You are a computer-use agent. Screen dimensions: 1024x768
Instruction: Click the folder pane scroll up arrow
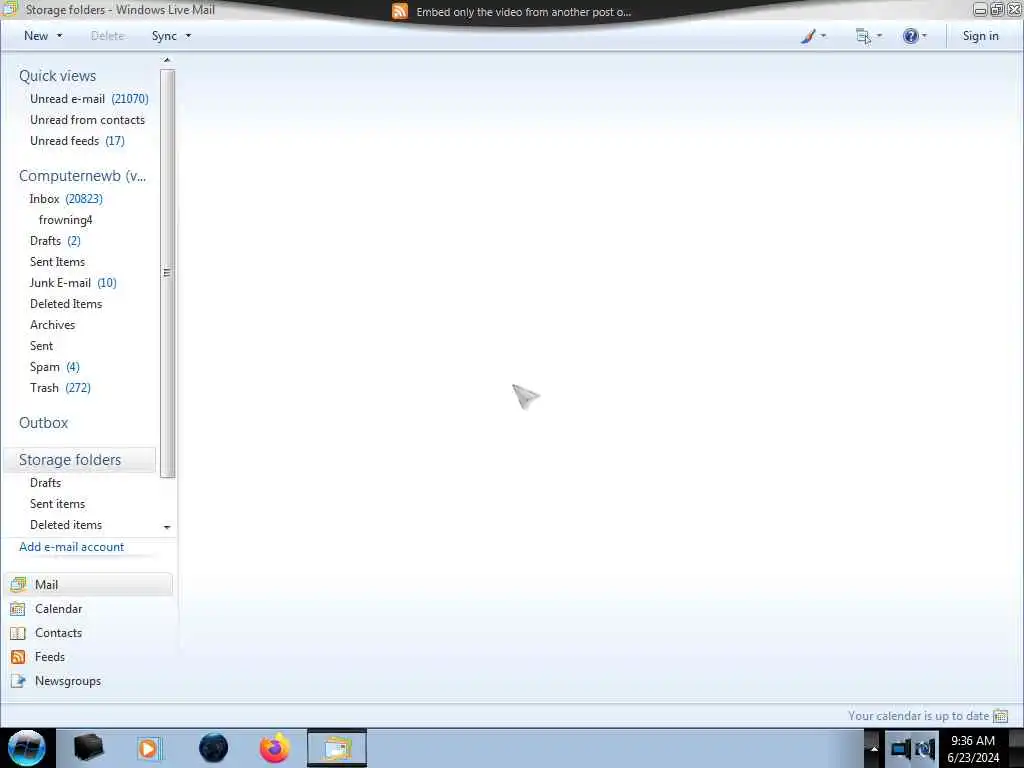click(167, 60)
